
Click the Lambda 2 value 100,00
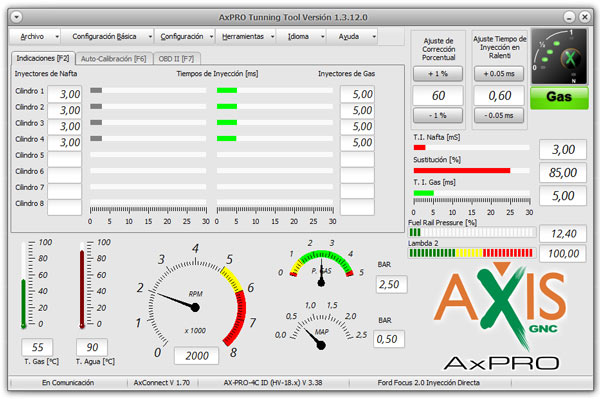coord(562,253)
